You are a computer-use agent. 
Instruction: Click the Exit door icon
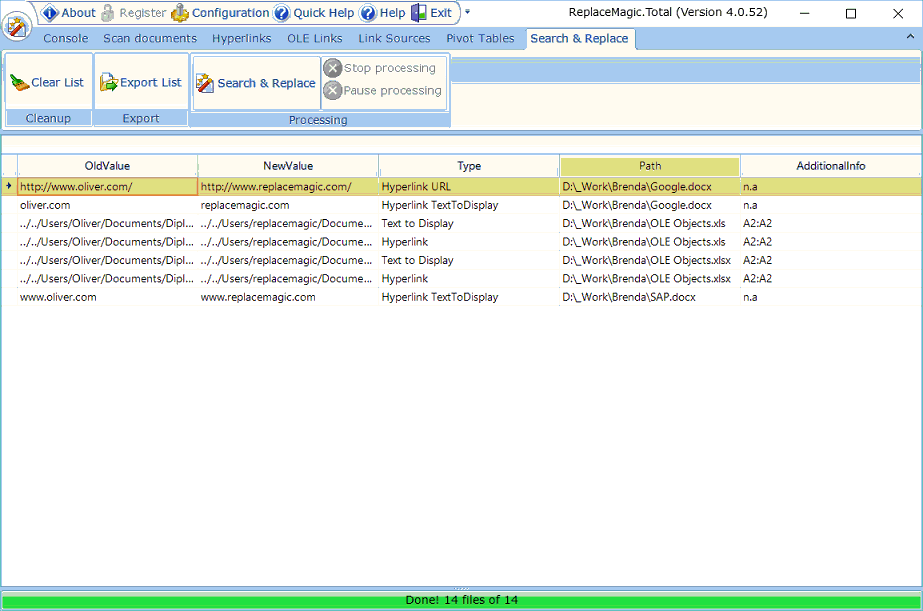tap(419, 12)
